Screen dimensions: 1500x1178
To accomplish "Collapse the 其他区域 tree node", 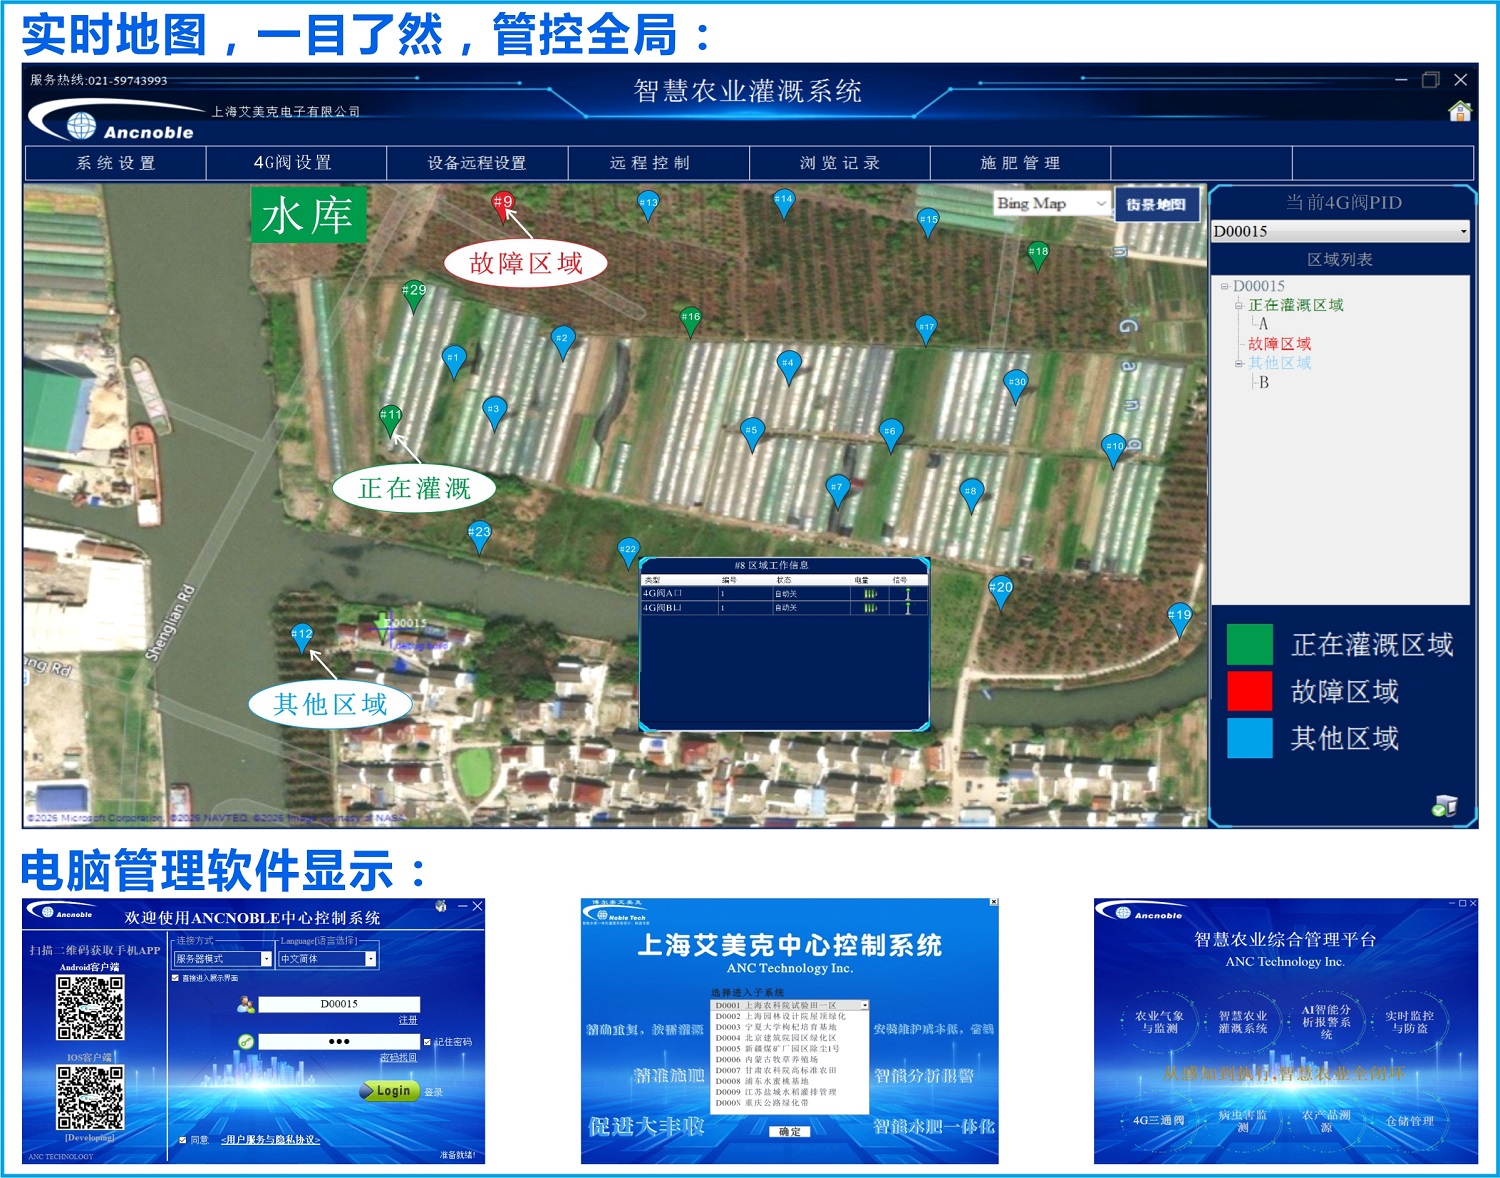I will click(1239, 363).
